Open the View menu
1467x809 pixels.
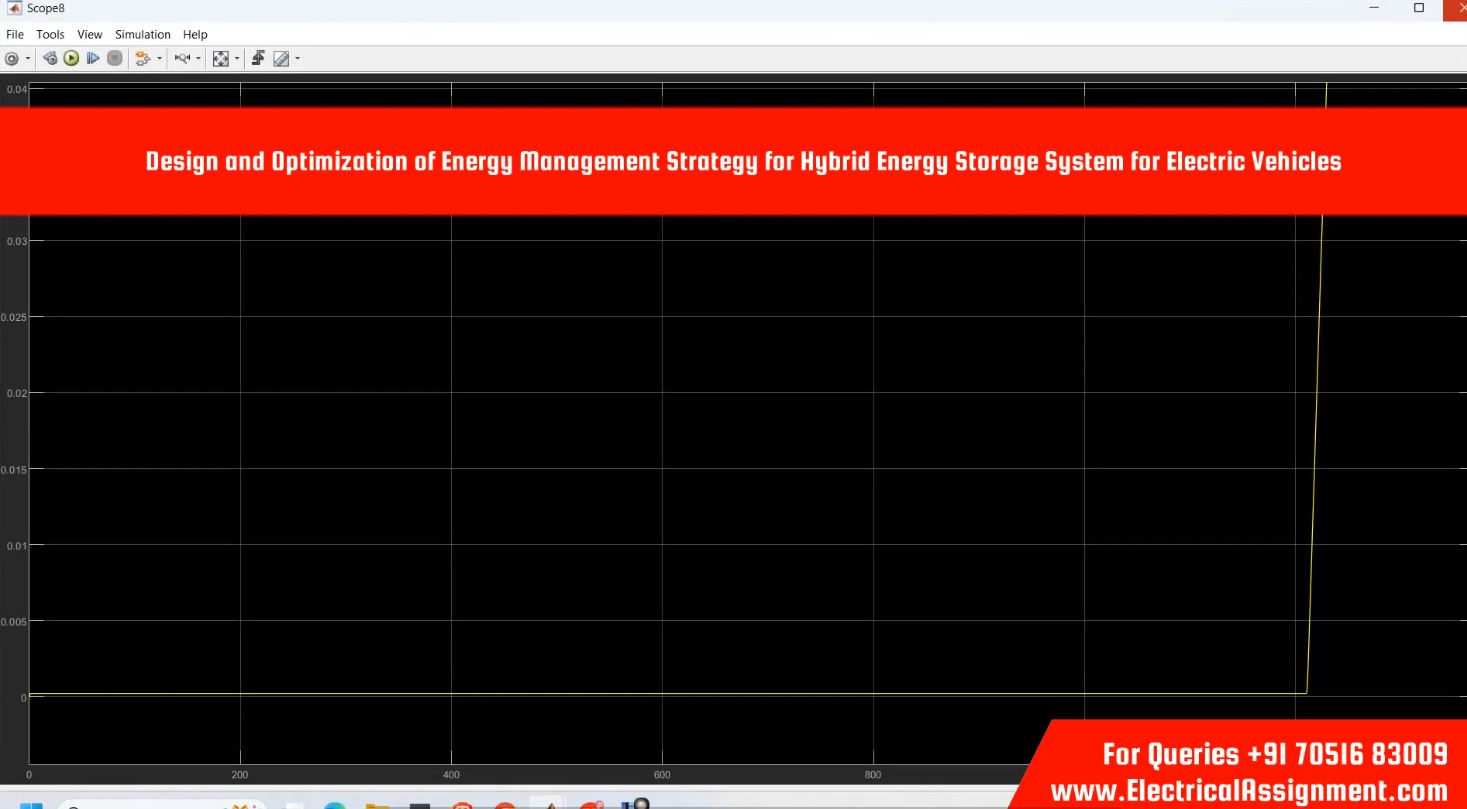click(90, 34)
